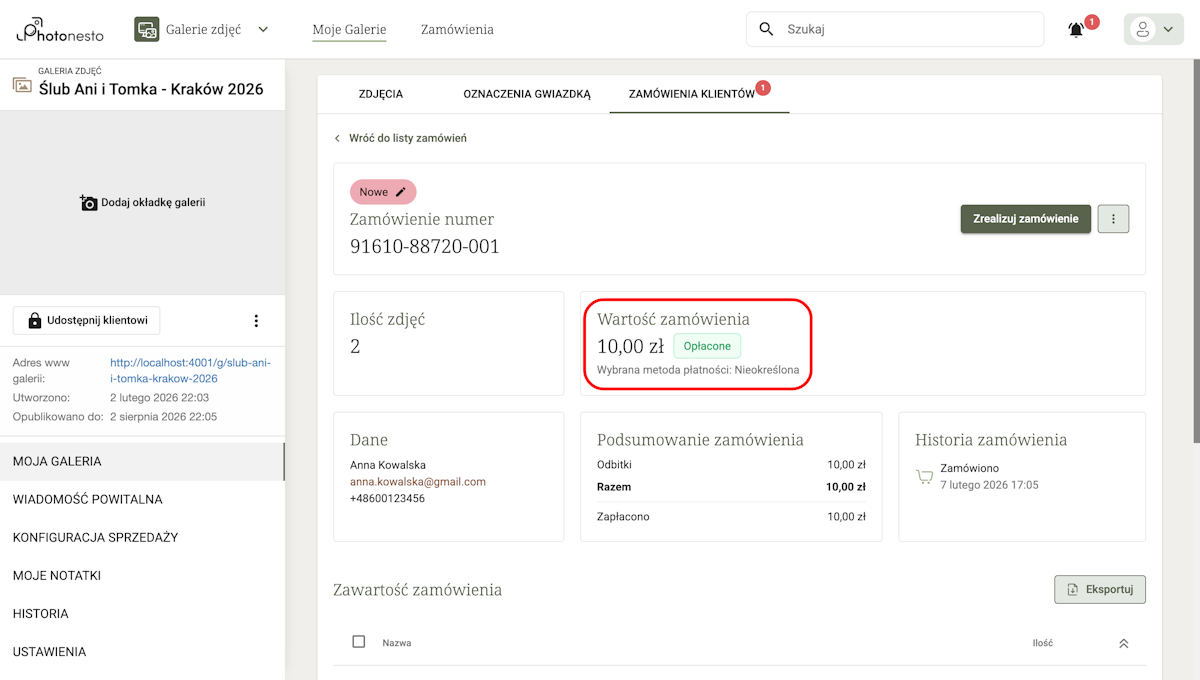Click the pencil icon next to Nowe status
The height and width of the screenshot is (680, 1200).
tap(398, 190)
